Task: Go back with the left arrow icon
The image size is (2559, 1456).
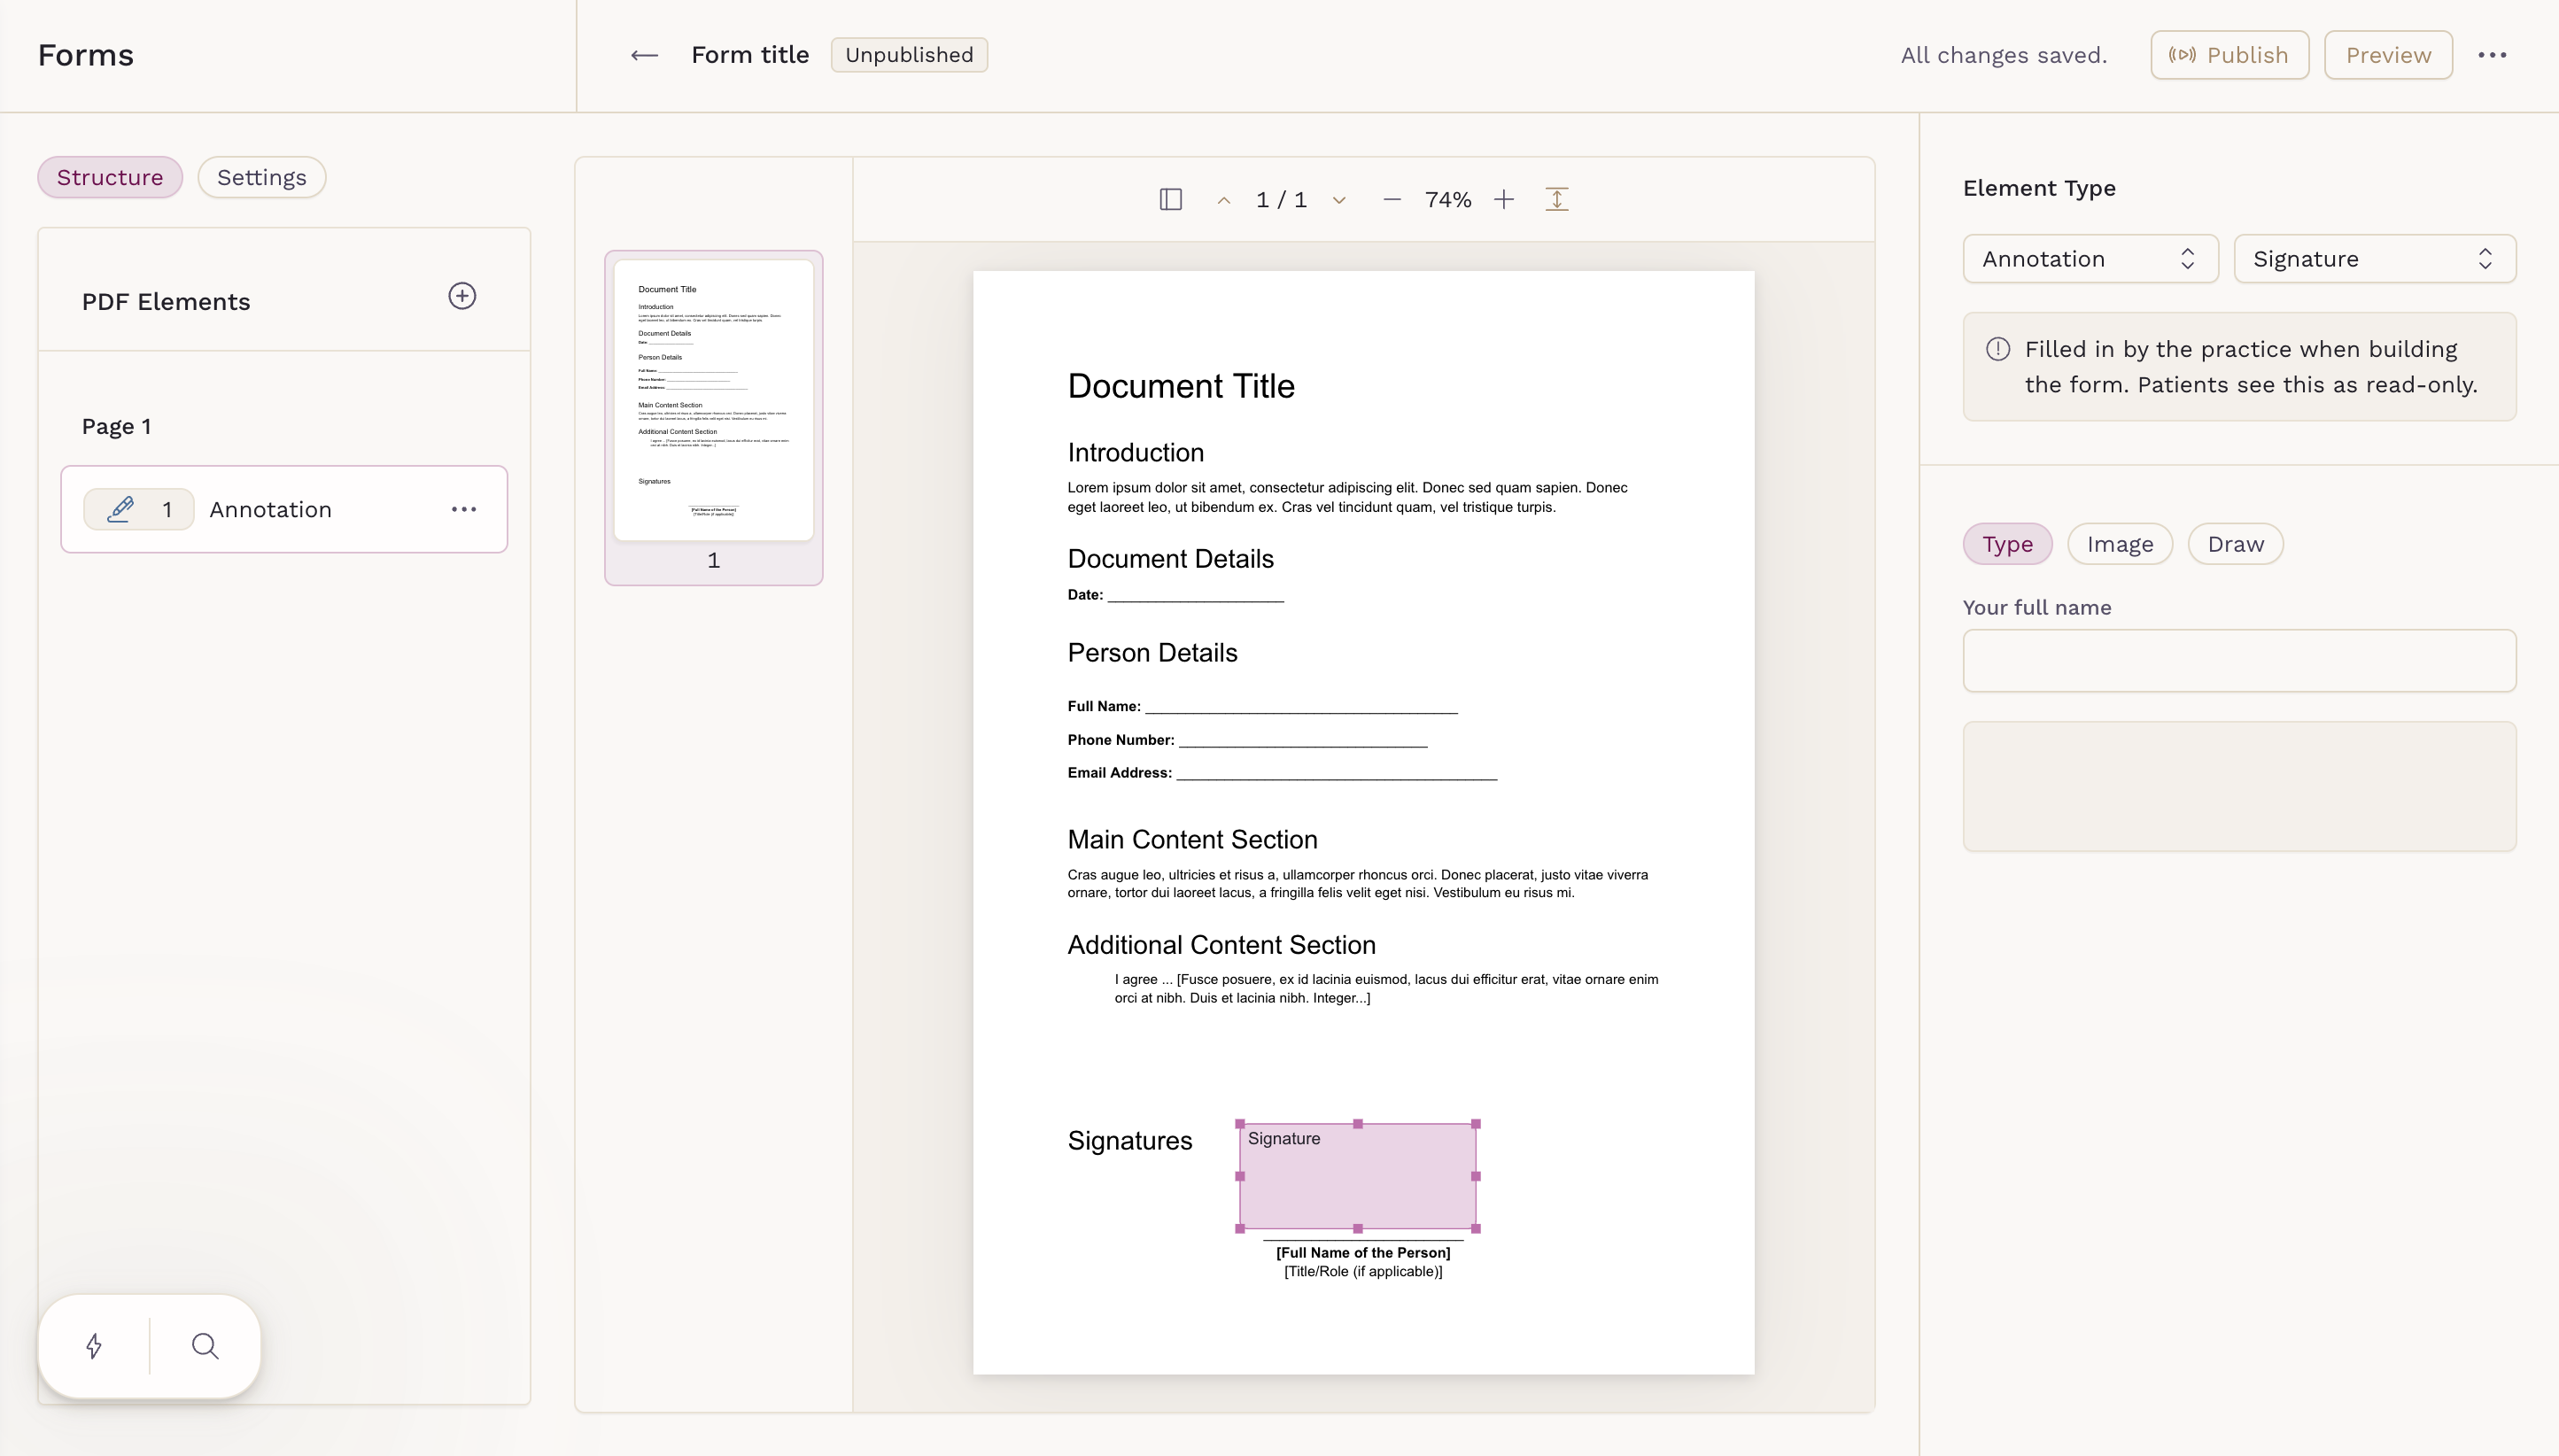Action: coord(644,55)
